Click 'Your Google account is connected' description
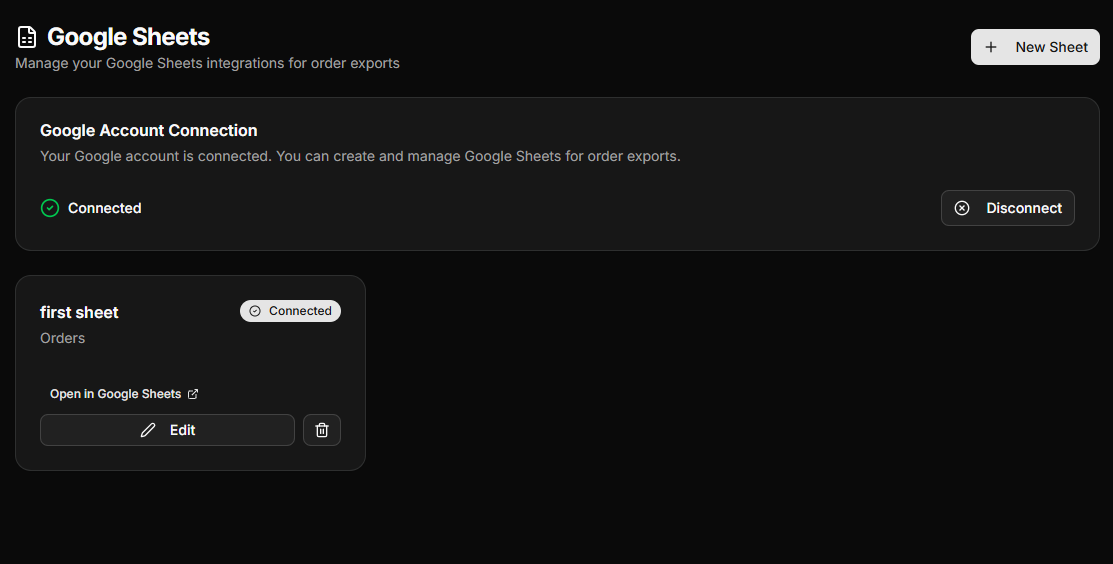The image size is (1113, 564). coord(360,156)
